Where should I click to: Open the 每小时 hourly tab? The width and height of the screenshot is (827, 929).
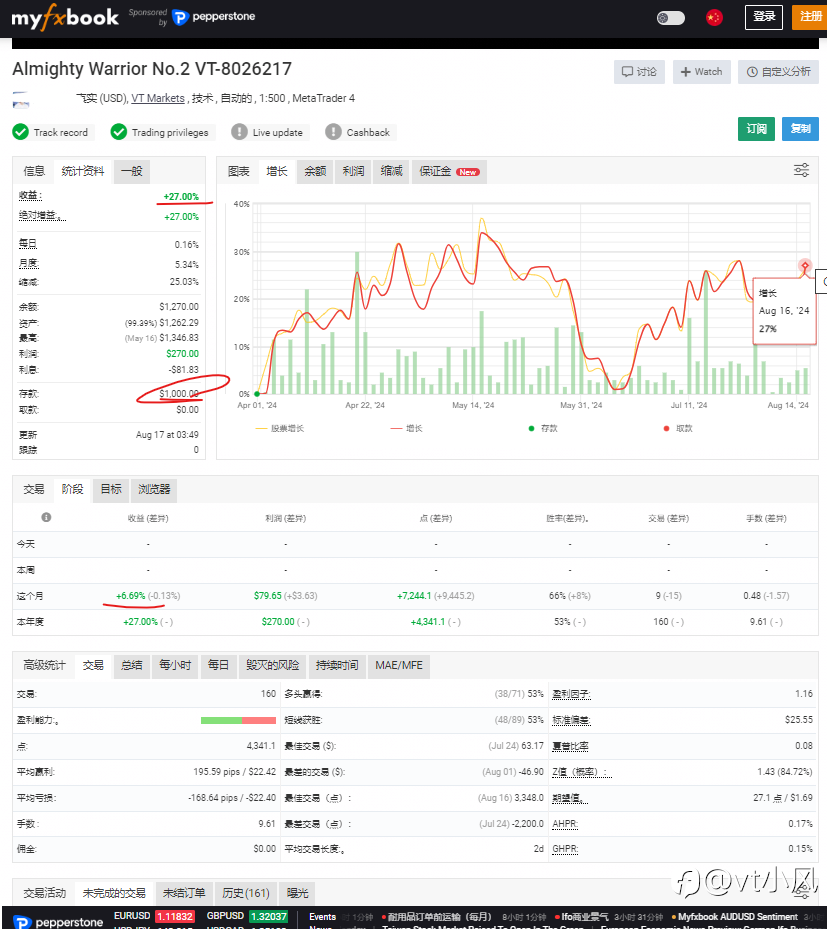click(x=175, y=665)
